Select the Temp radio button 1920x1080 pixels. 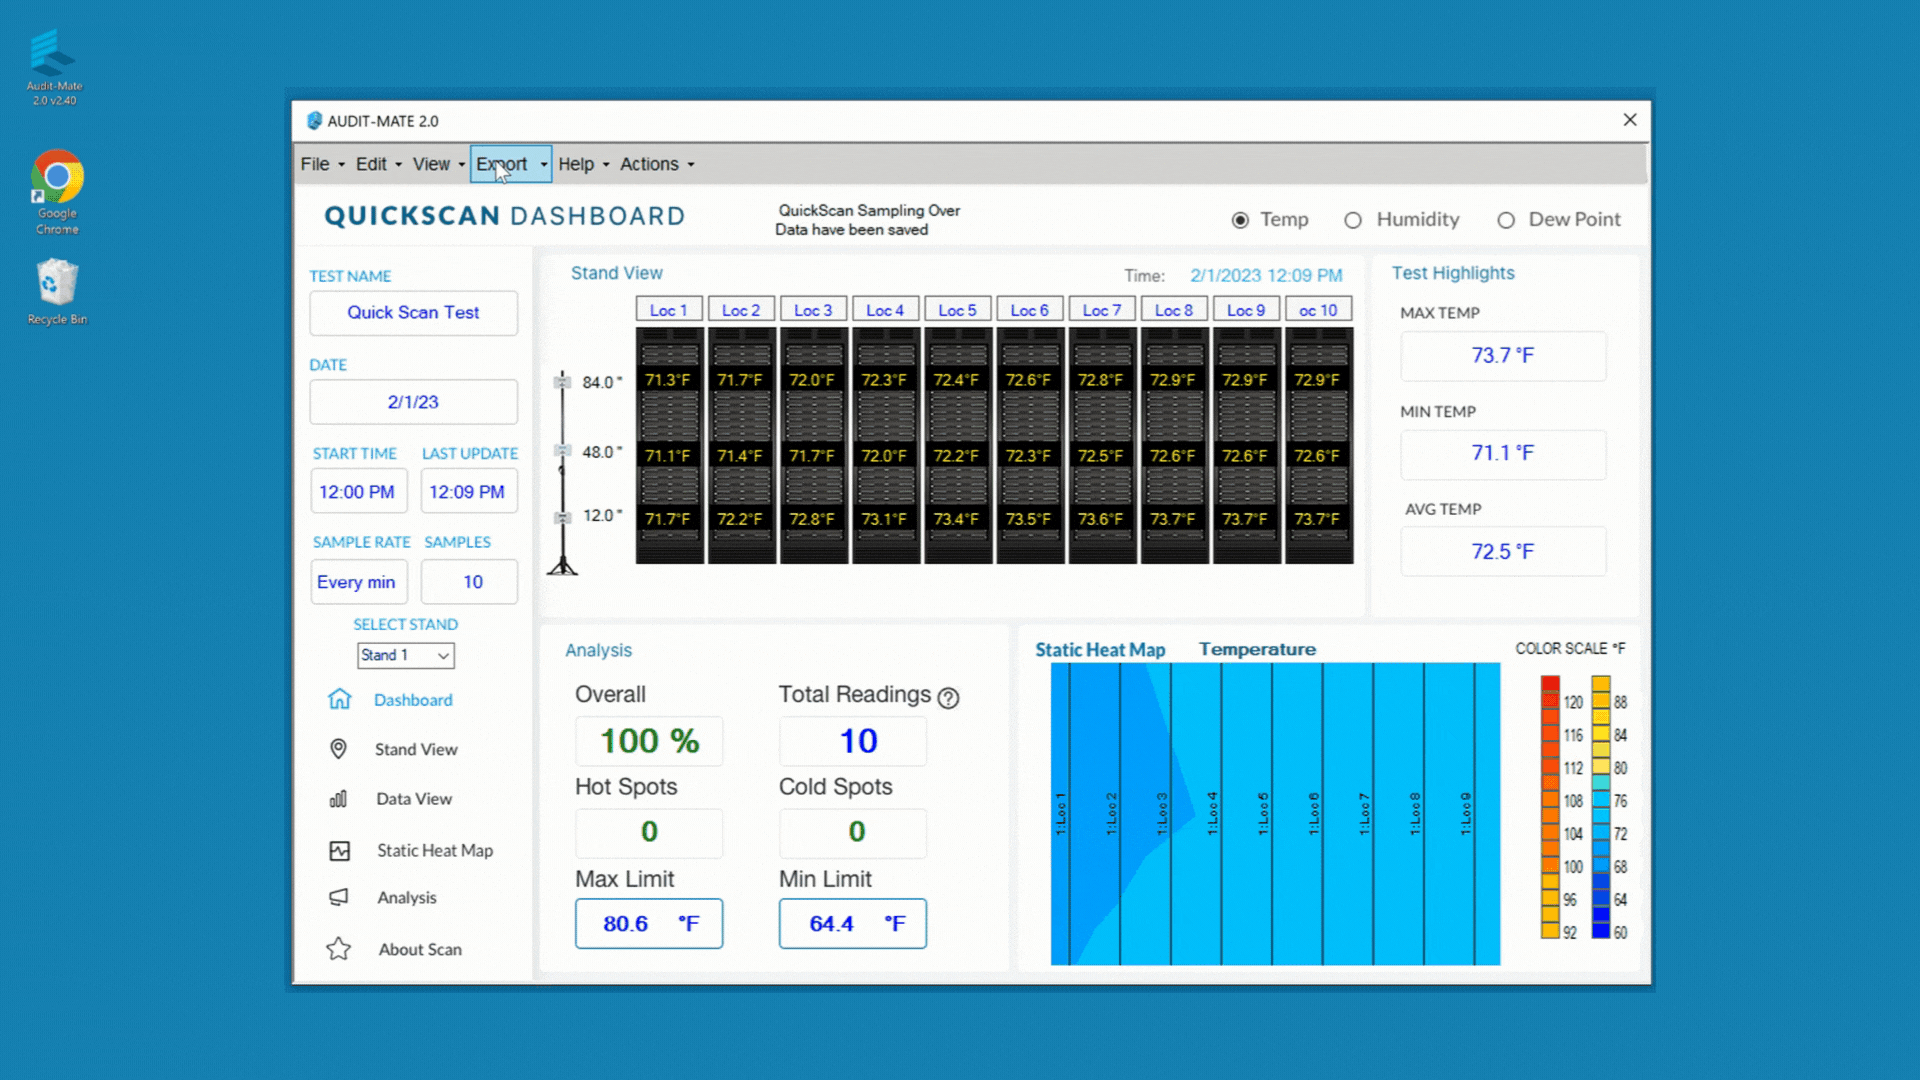[x=1240, y=220]
